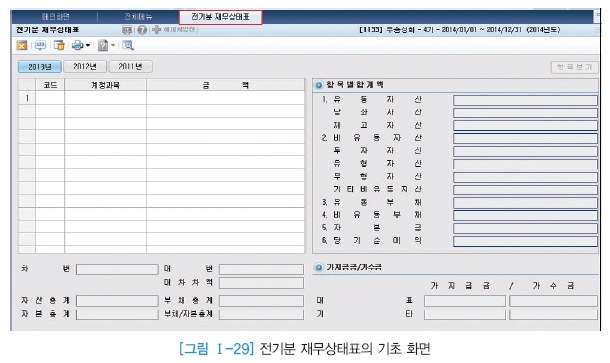This screenshot has height=363, width=610.
Task: Click the 당기순이익 amount field
Action: pos(525,241)
